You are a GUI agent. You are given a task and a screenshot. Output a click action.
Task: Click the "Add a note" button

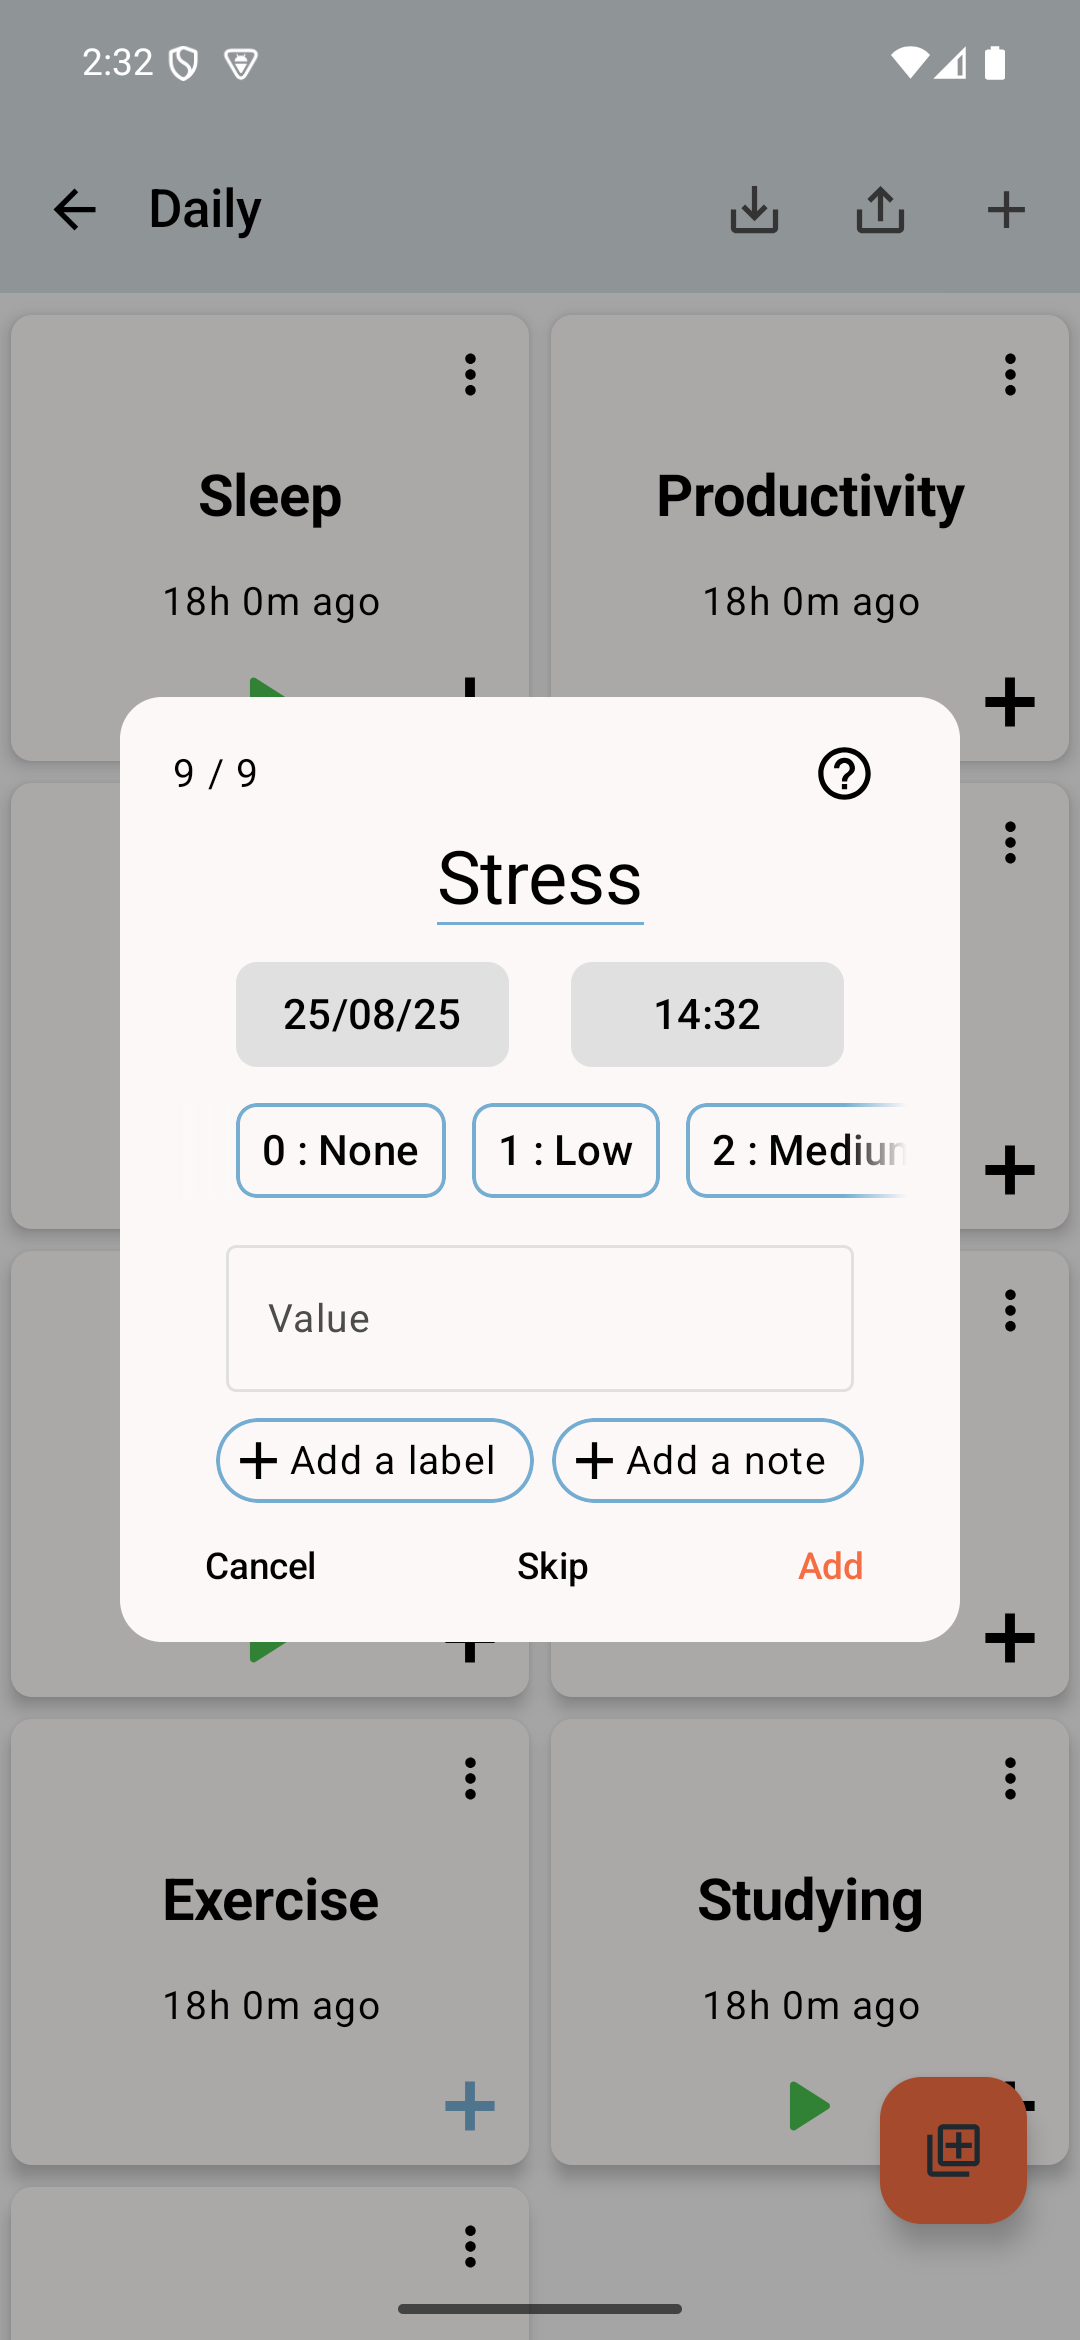[x=707, y=1461]
